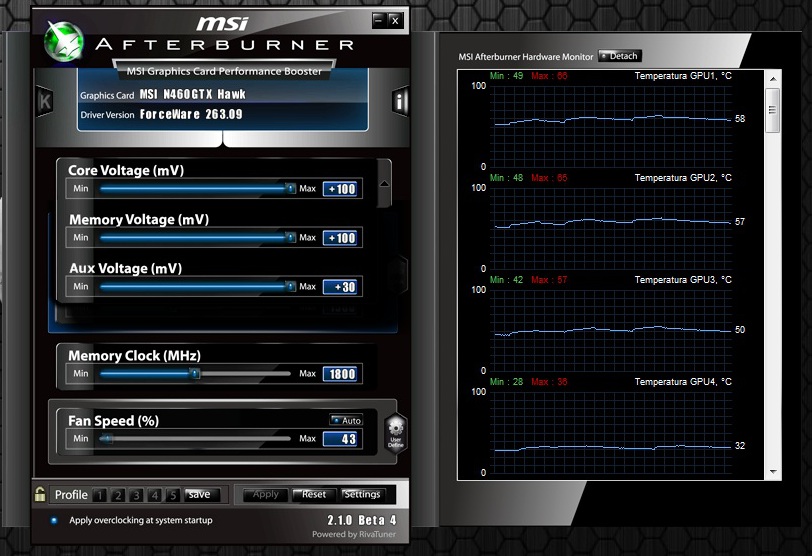The width and height of the screenshot is (812, 556).
Task: Toggle the profile lock padlock icon
Action: [x=40, y=494]
